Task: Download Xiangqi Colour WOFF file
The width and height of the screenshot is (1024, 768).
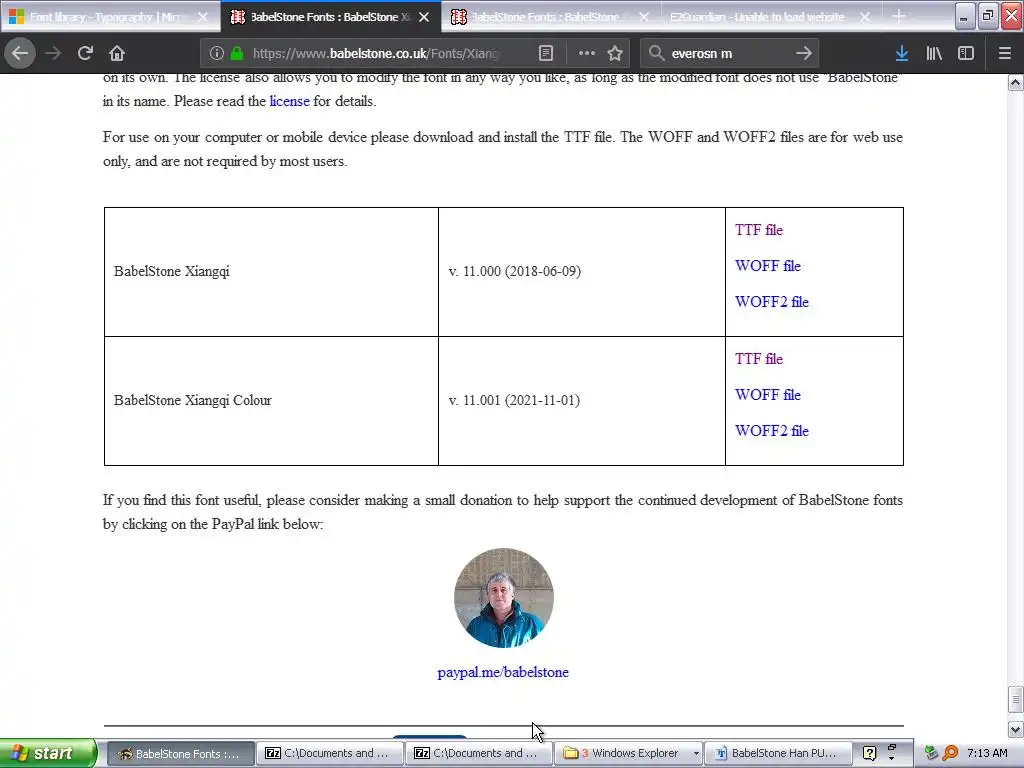Action: coord(767,395)
